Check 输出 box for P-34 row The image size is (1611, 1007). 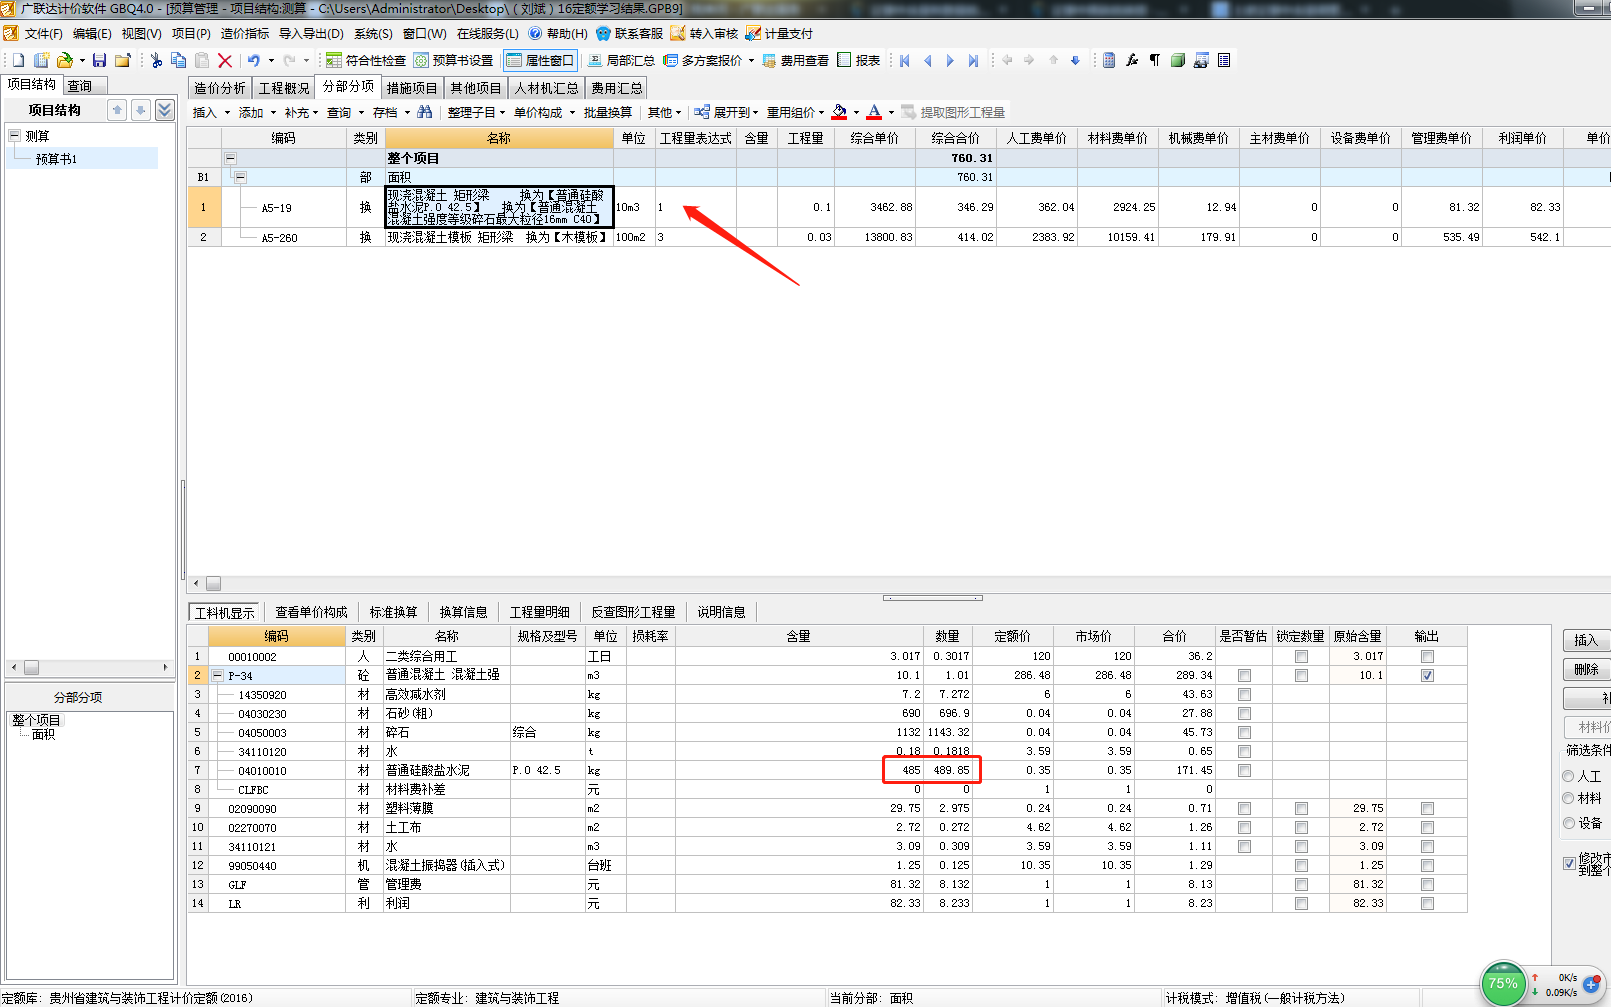click(x=1427, y=676)
